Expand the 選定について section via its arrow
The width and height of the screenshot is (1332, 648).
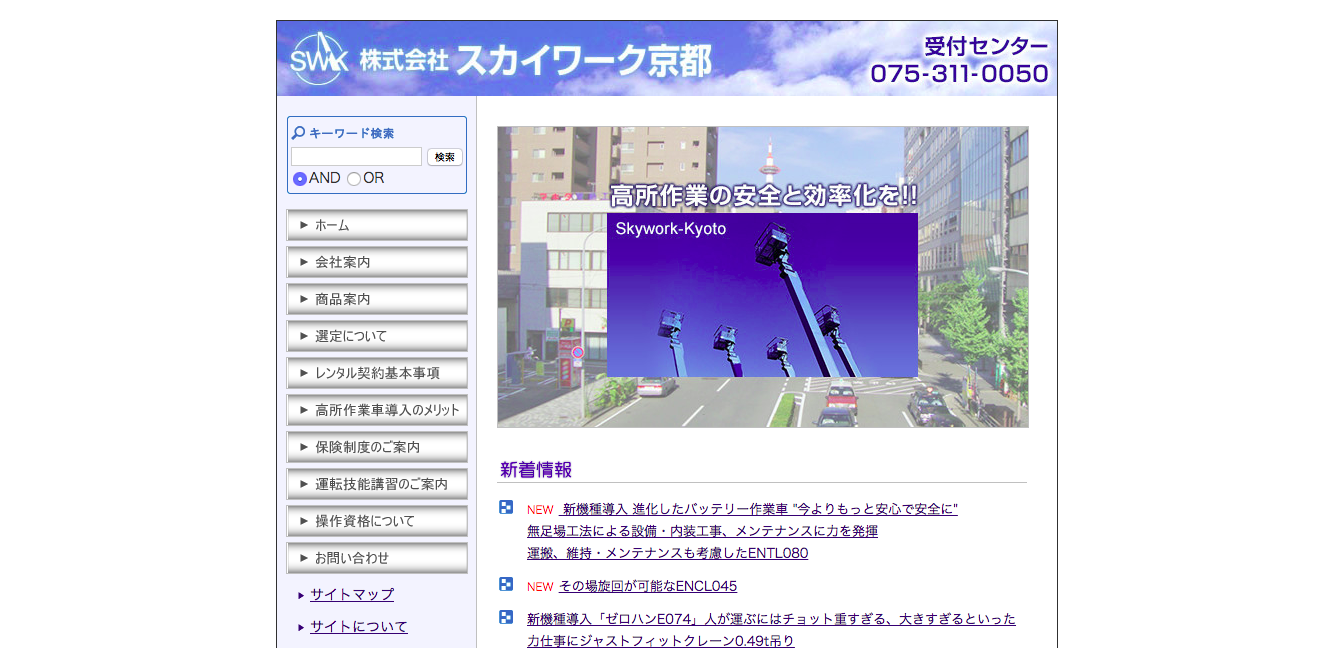click(x=304, y=335)
